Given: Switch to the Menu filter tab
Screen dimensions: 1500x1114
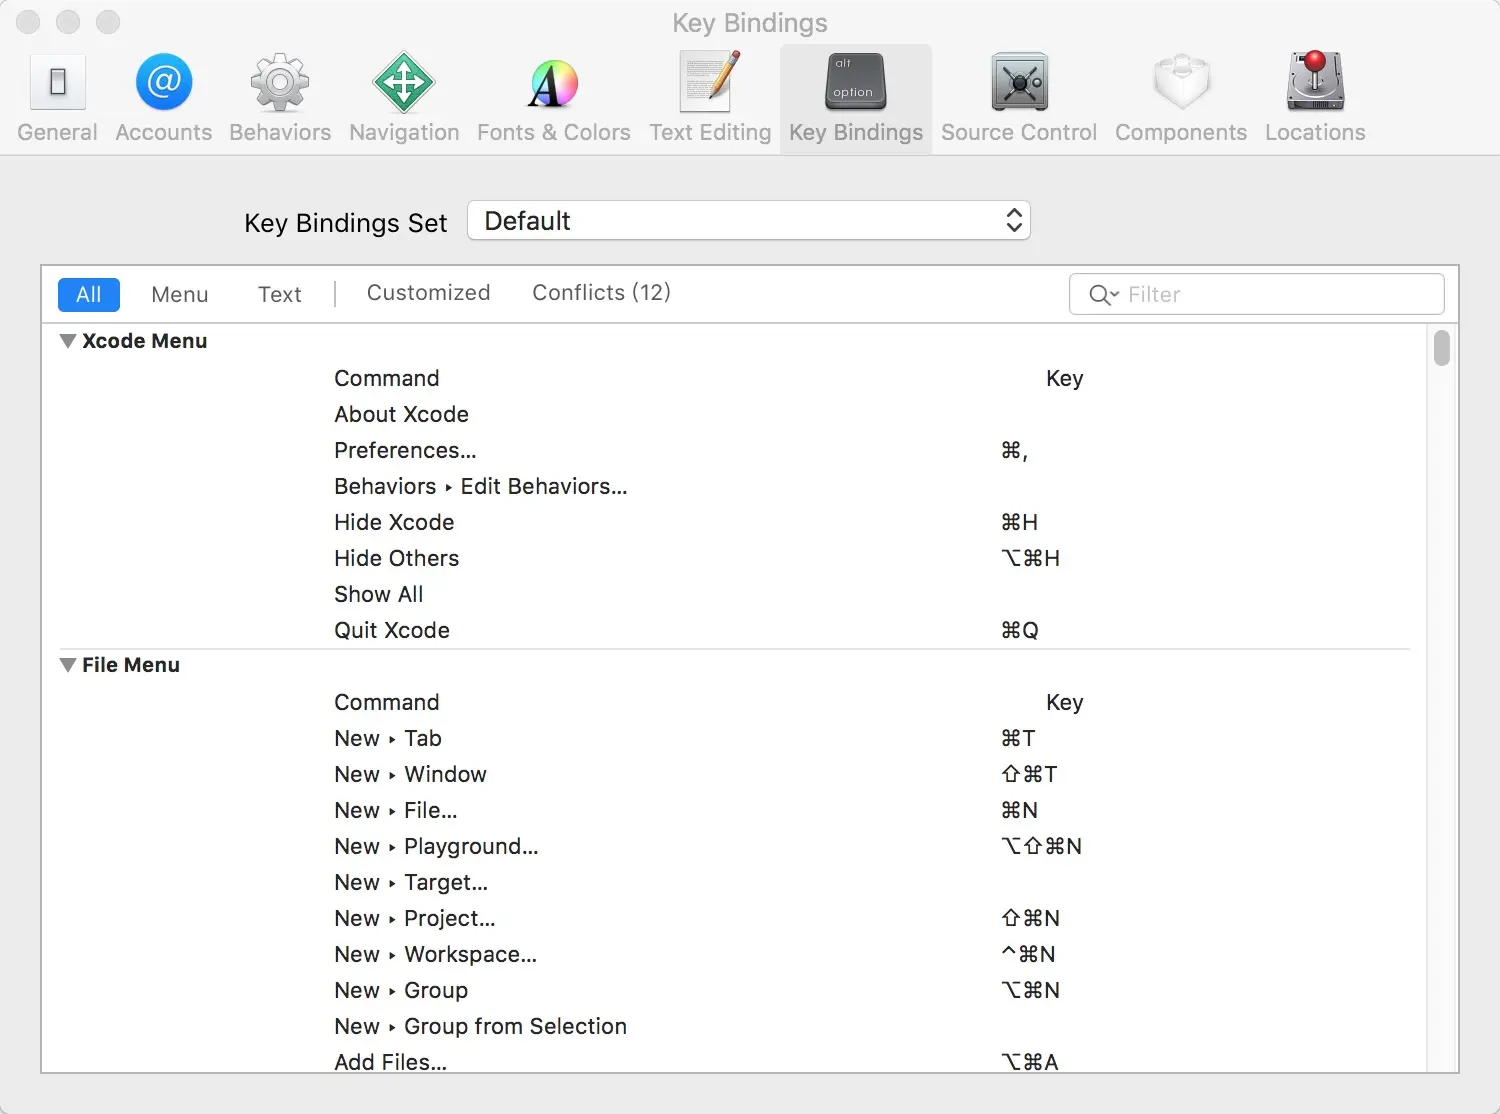Looking at the screenshot, I should click(180, 294).
